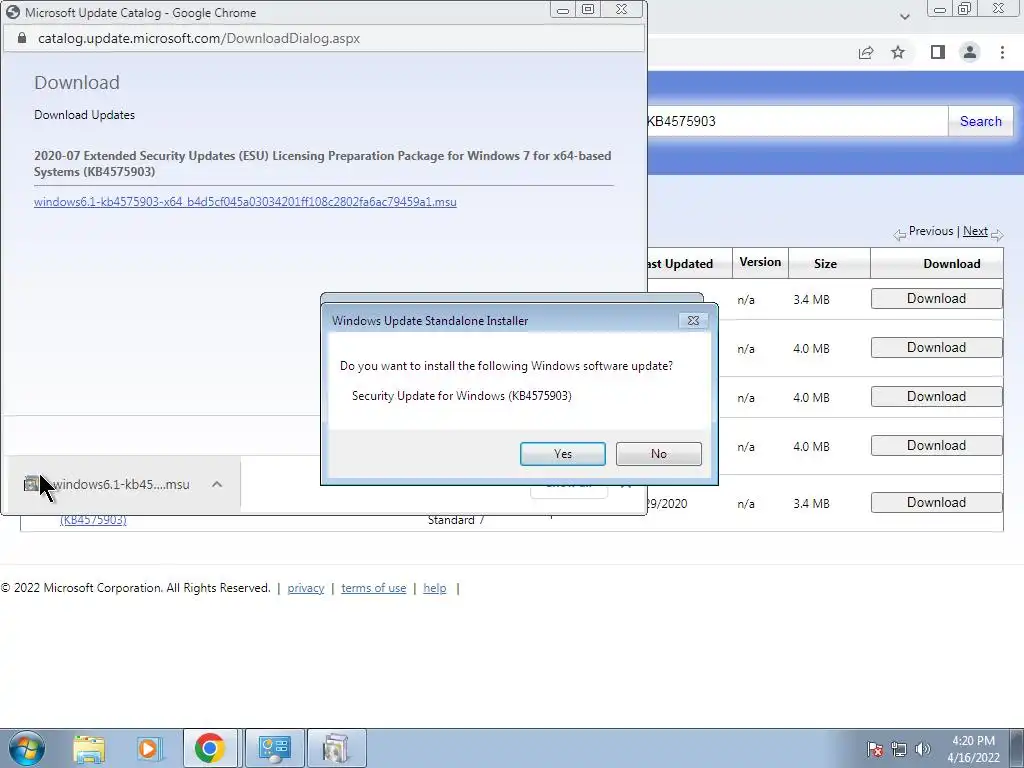Toggle Chrome side panel icon
The height and width of the screenshot is (768, 1024).
(x=937, y=52)
